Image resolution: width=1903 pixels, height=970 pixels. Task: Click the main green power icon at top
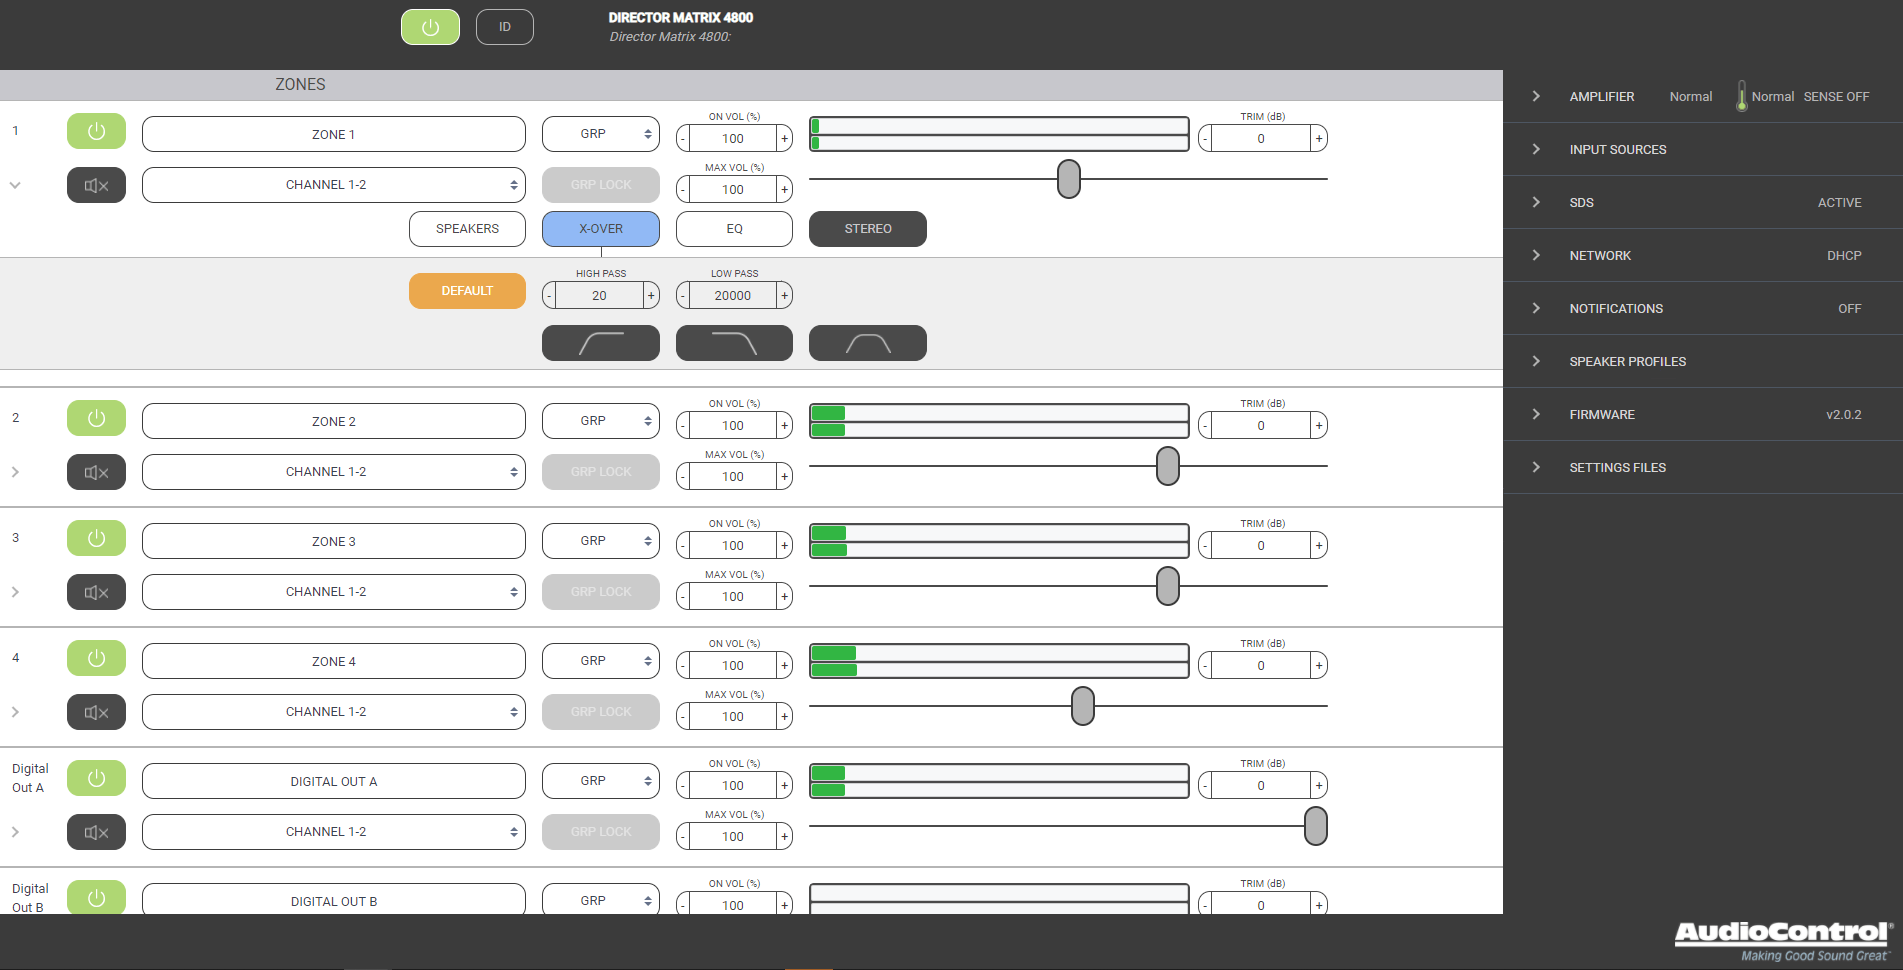pos(430,27)
